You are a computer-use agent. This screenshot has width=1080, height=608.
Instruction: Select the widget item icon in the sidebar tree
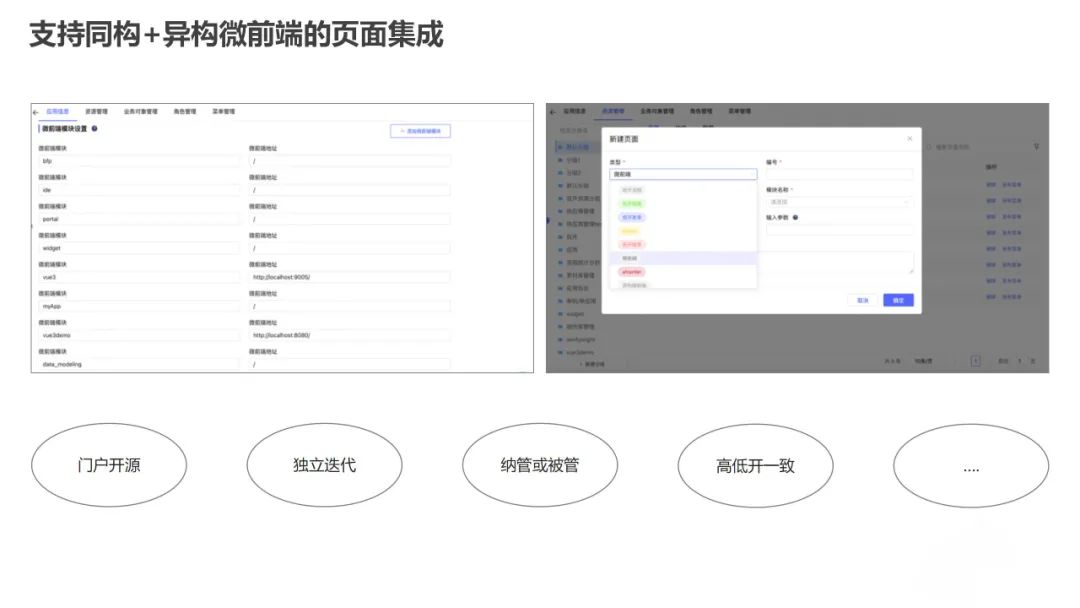[x=560, y=314]
